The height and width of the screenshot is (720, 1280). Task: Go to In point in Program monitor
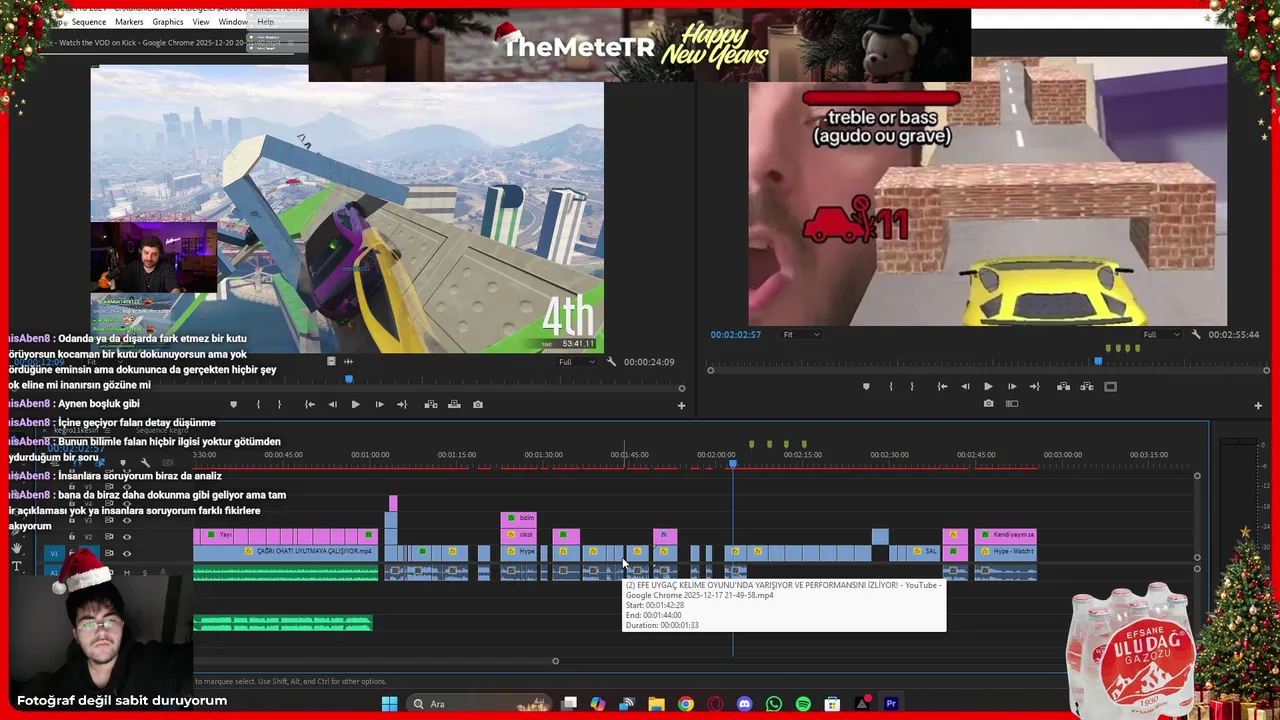click(942, 387)
